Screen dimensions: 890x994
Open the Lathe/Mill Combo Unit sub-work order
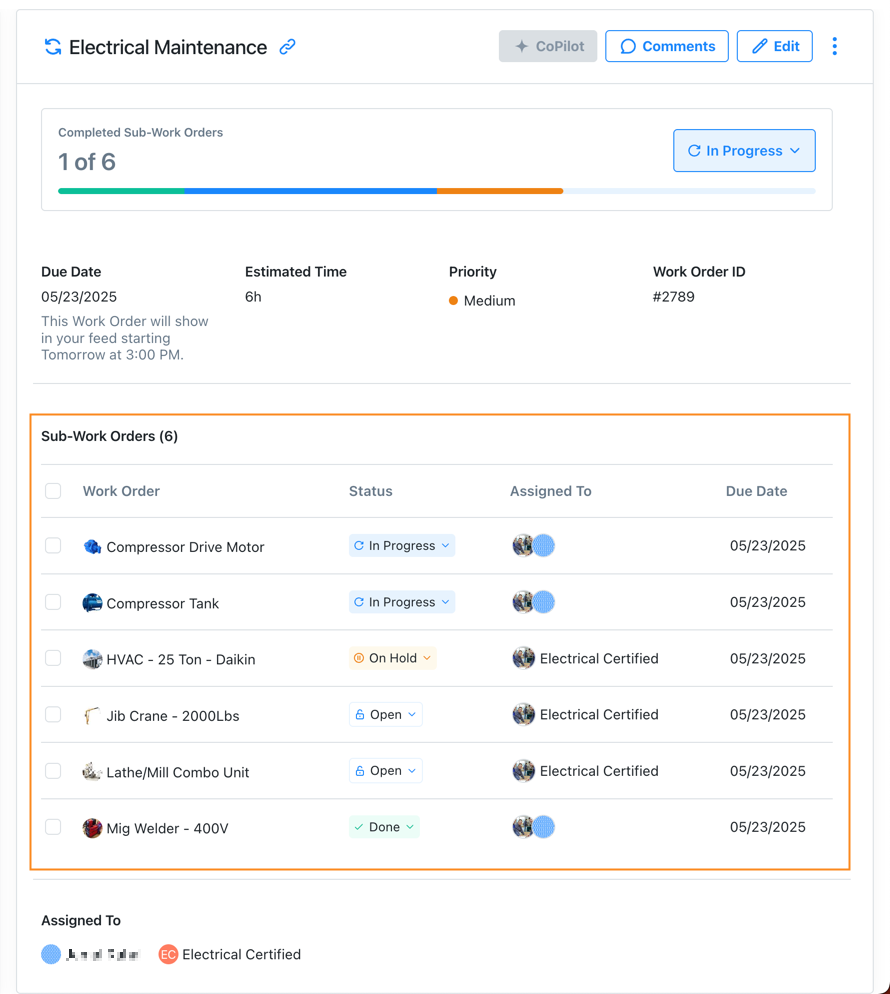177,772
